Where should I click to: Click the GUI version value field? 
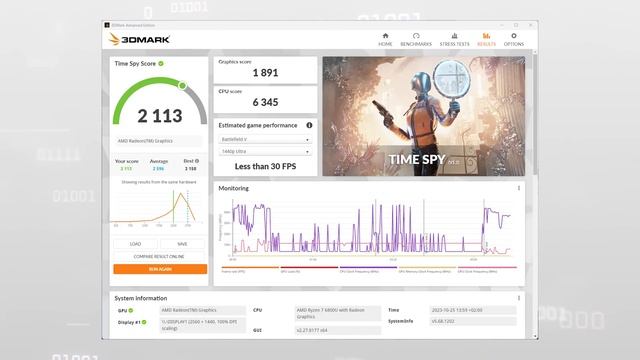click(x=338, y=330)
